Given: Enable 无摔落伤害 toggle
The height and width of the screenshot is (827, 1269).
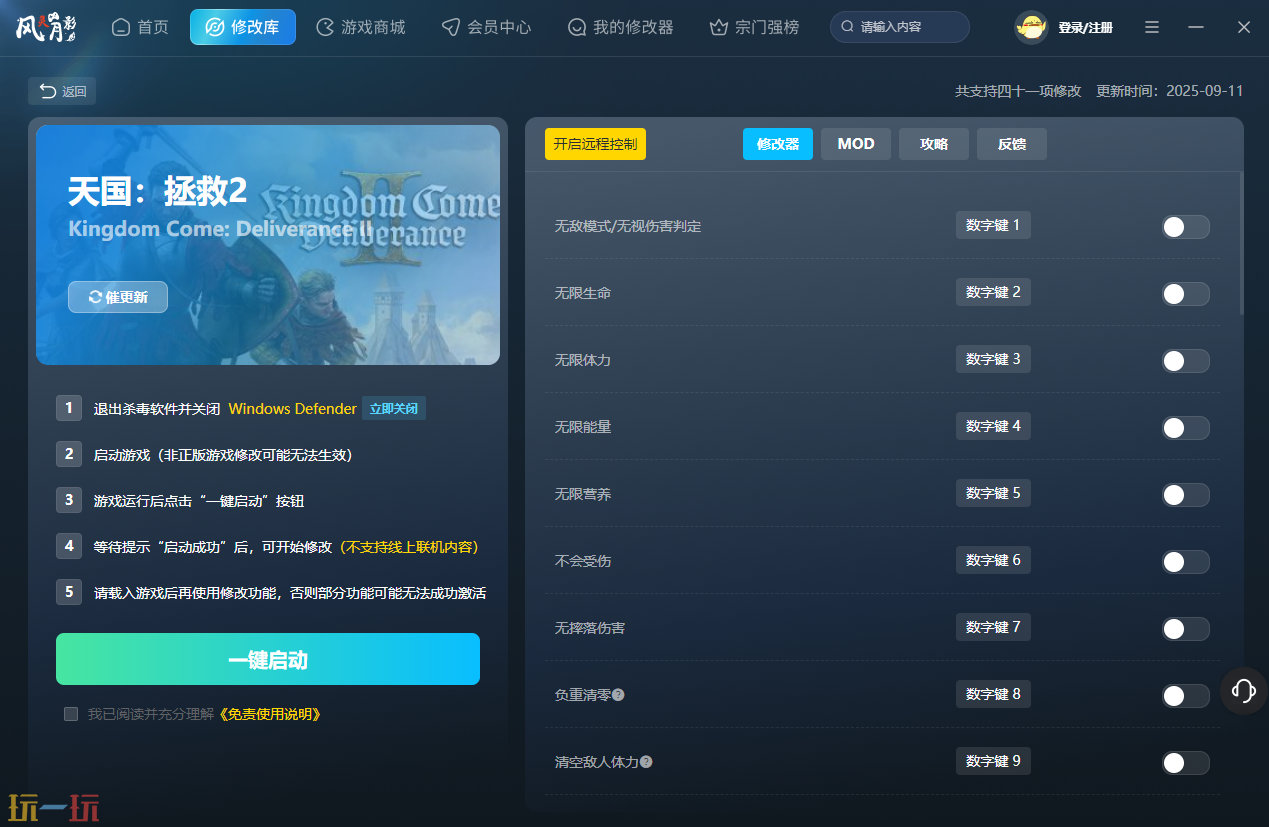Looking at the screenshot, I should pos(1185,629).
